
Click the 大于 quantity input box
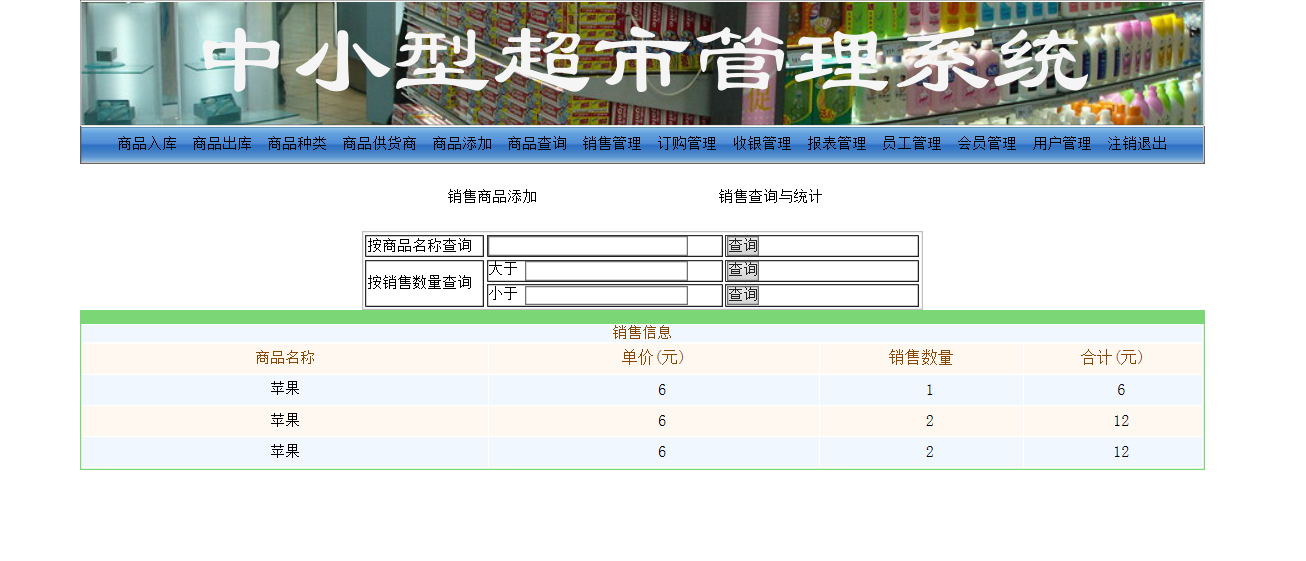(606, 271)
